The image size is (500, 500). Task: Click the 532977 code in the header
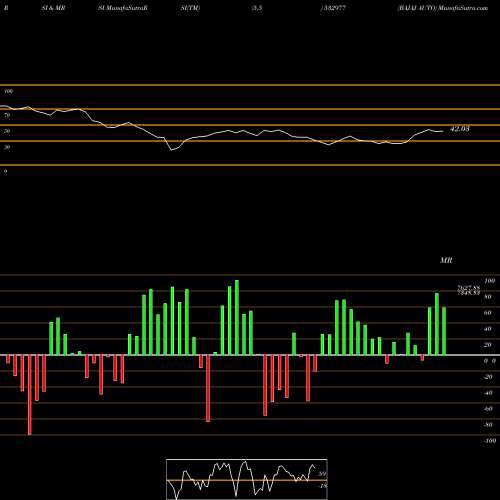[334, 8]
